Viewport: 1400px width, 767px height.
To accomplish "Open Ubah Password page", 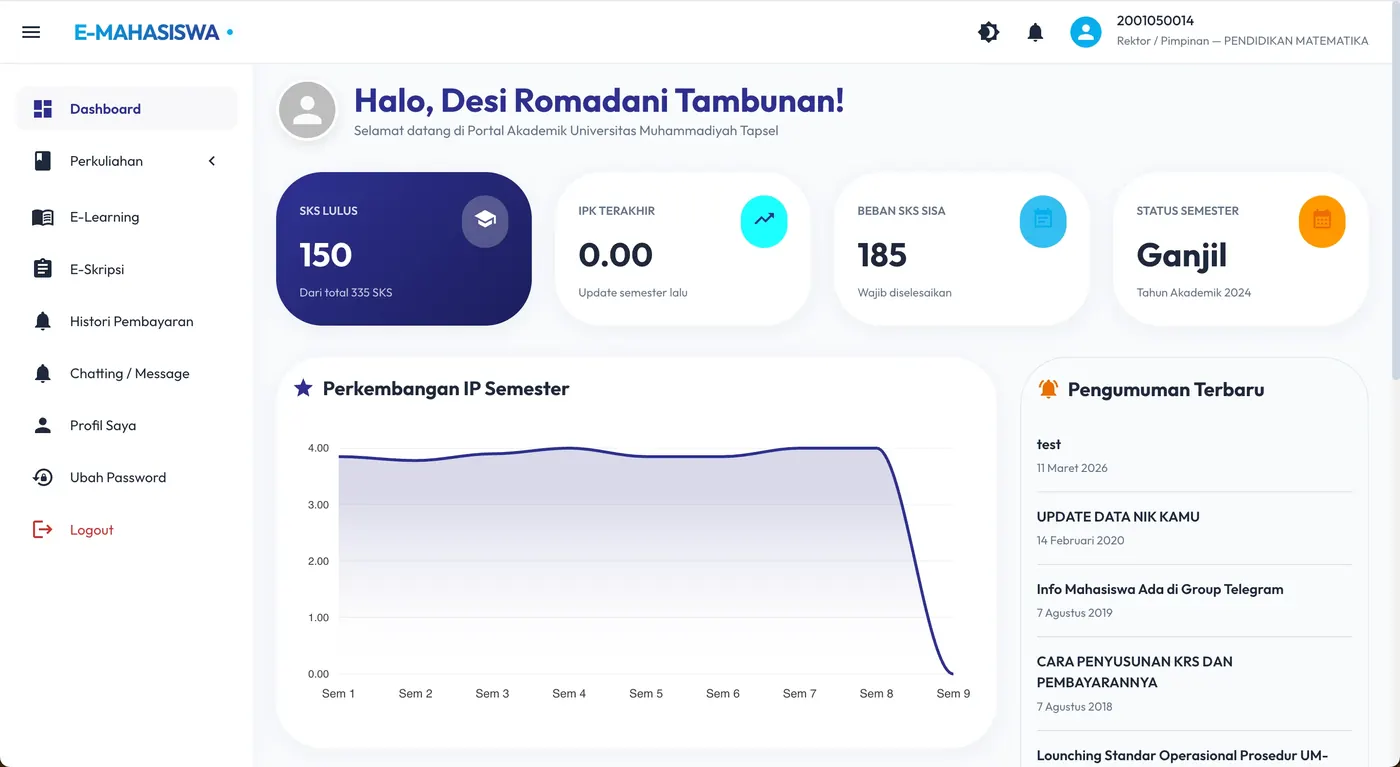I will click(127, 477).
